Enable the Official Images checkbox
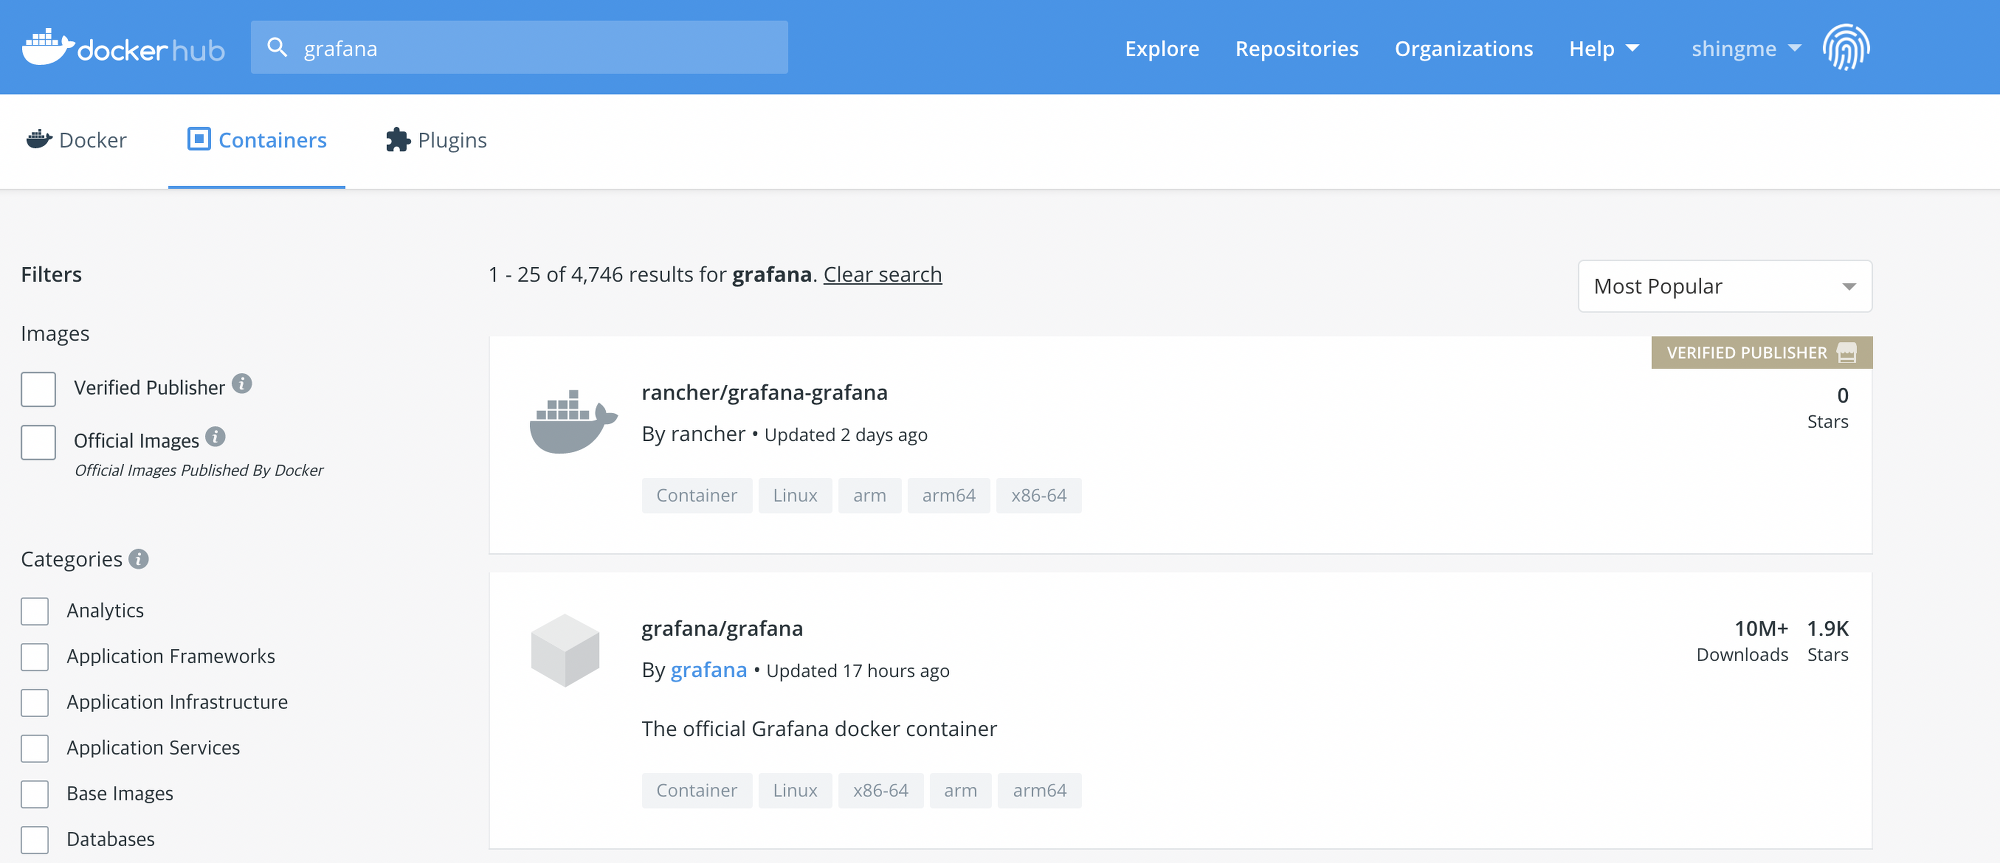This screenshot has width=2000, height=863. click(38, 442)
